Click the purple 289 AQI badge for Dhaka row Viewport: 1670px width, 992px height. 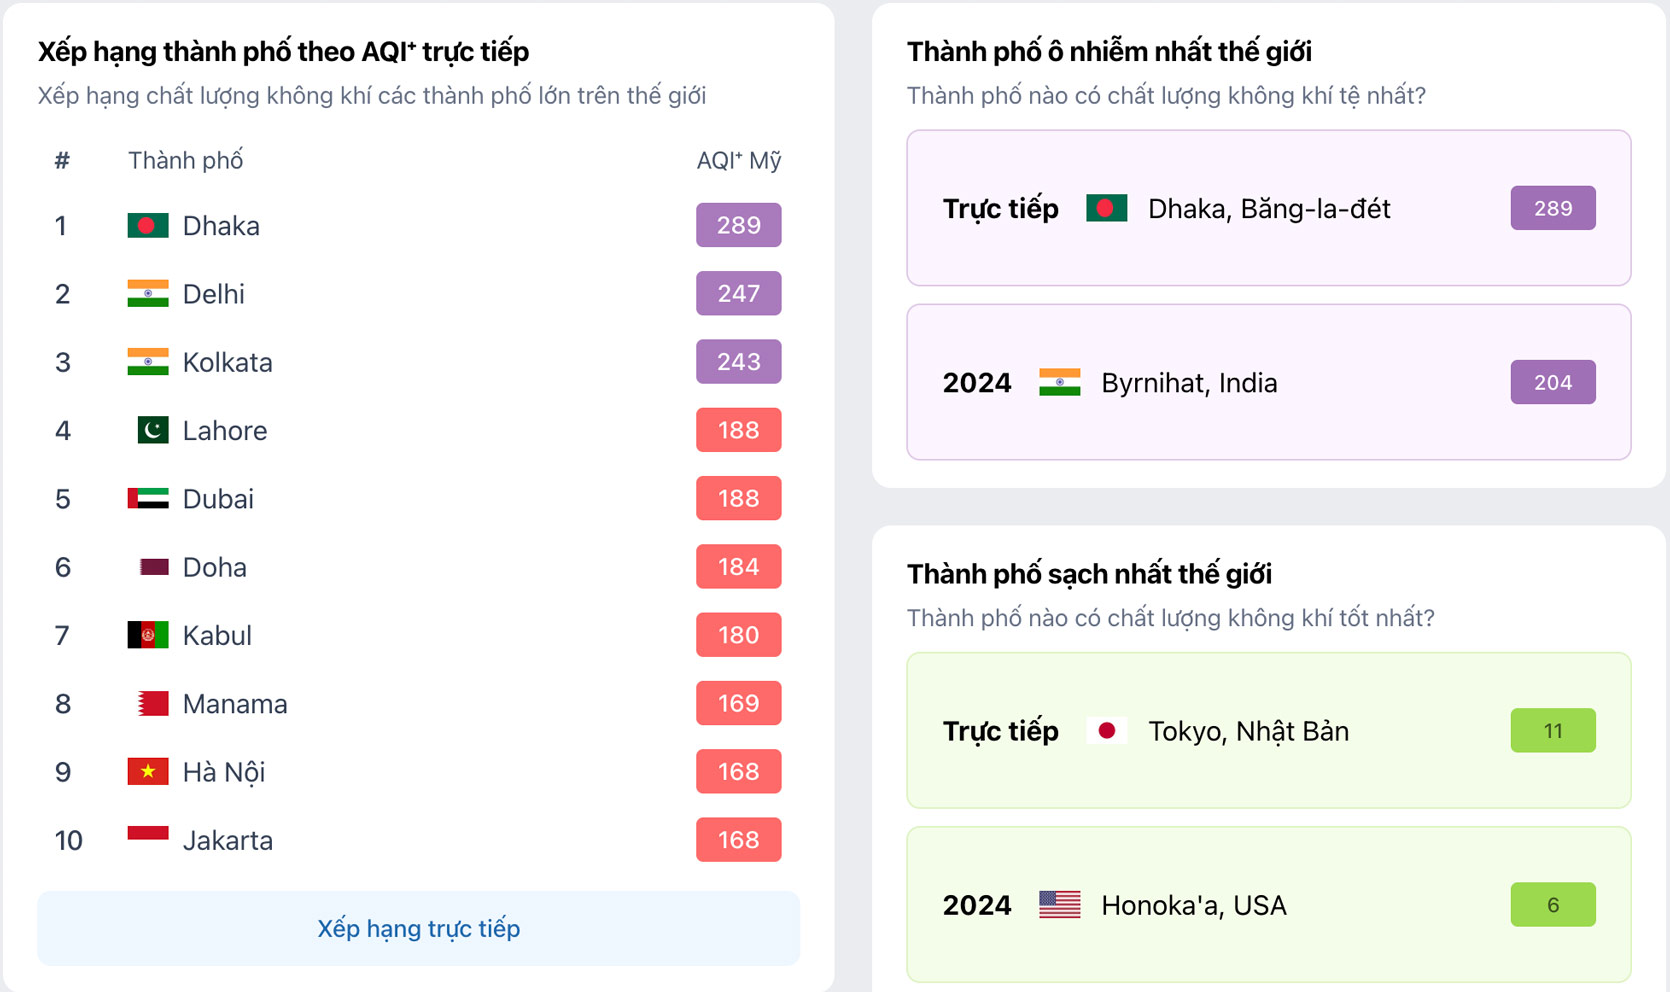pyautogui.click(x=738, y=226)
